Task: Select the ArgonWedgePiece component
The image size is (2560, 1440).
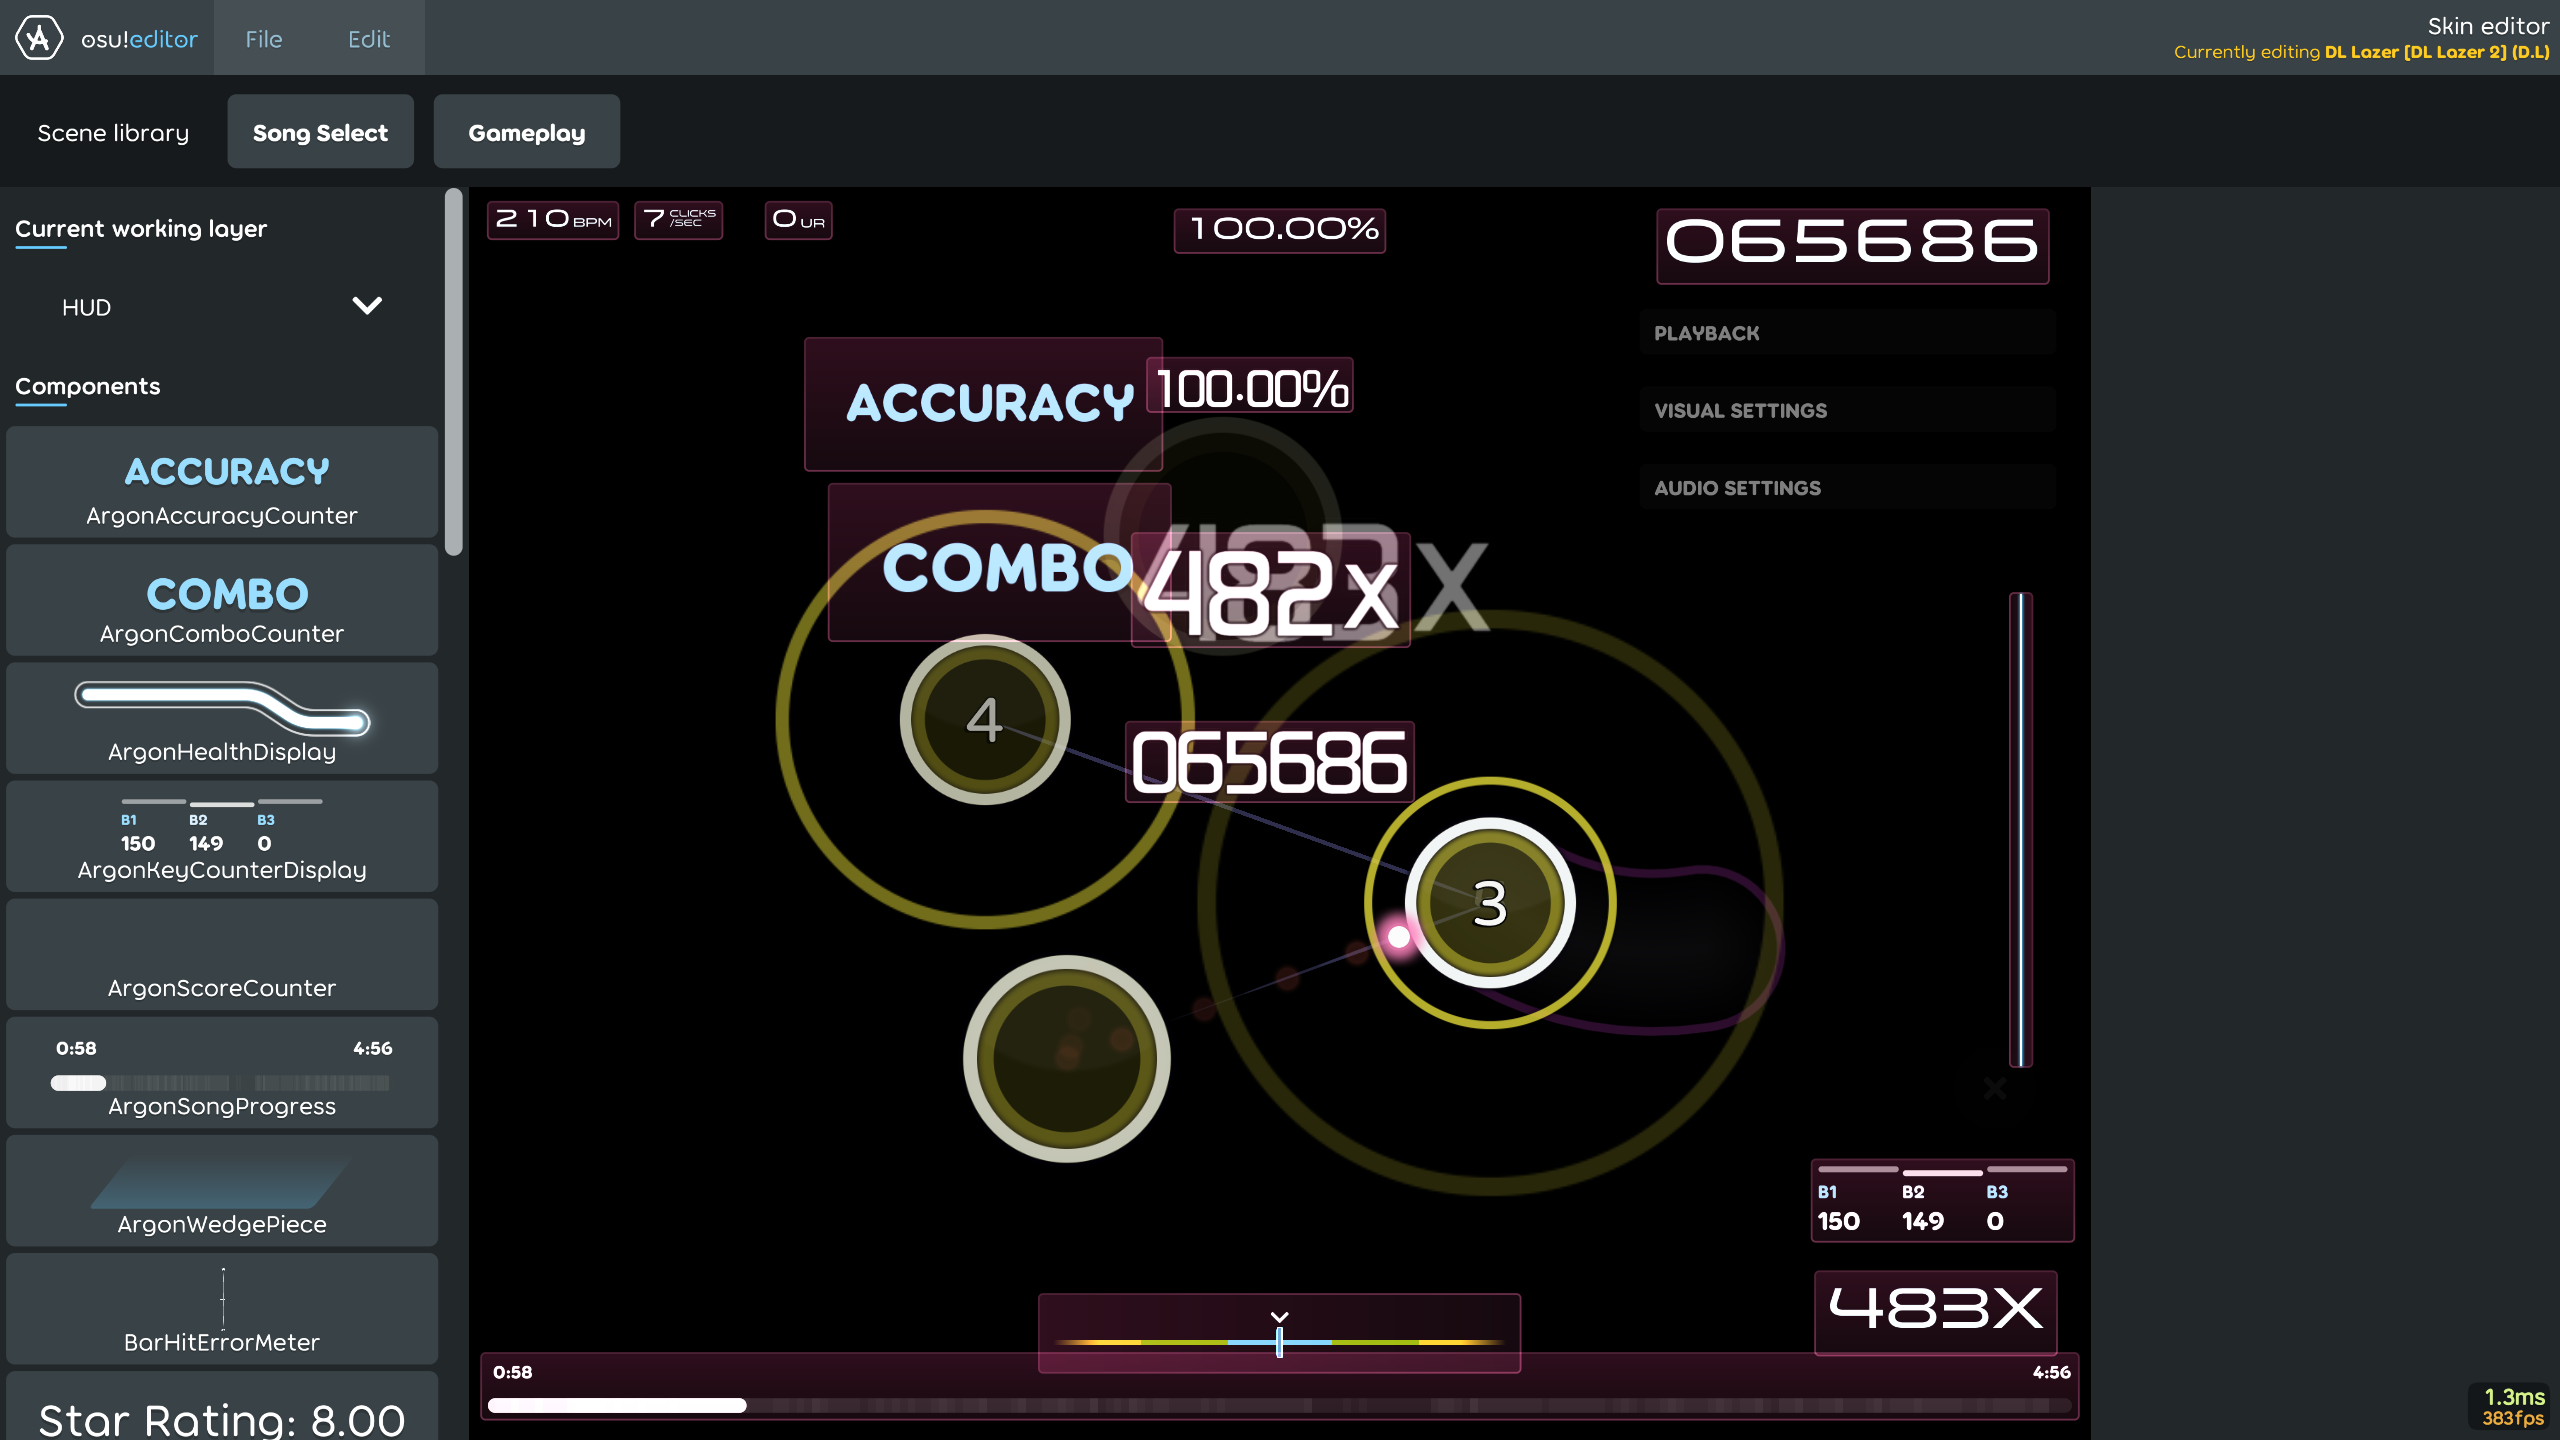Action: (x=222, y=1190)
